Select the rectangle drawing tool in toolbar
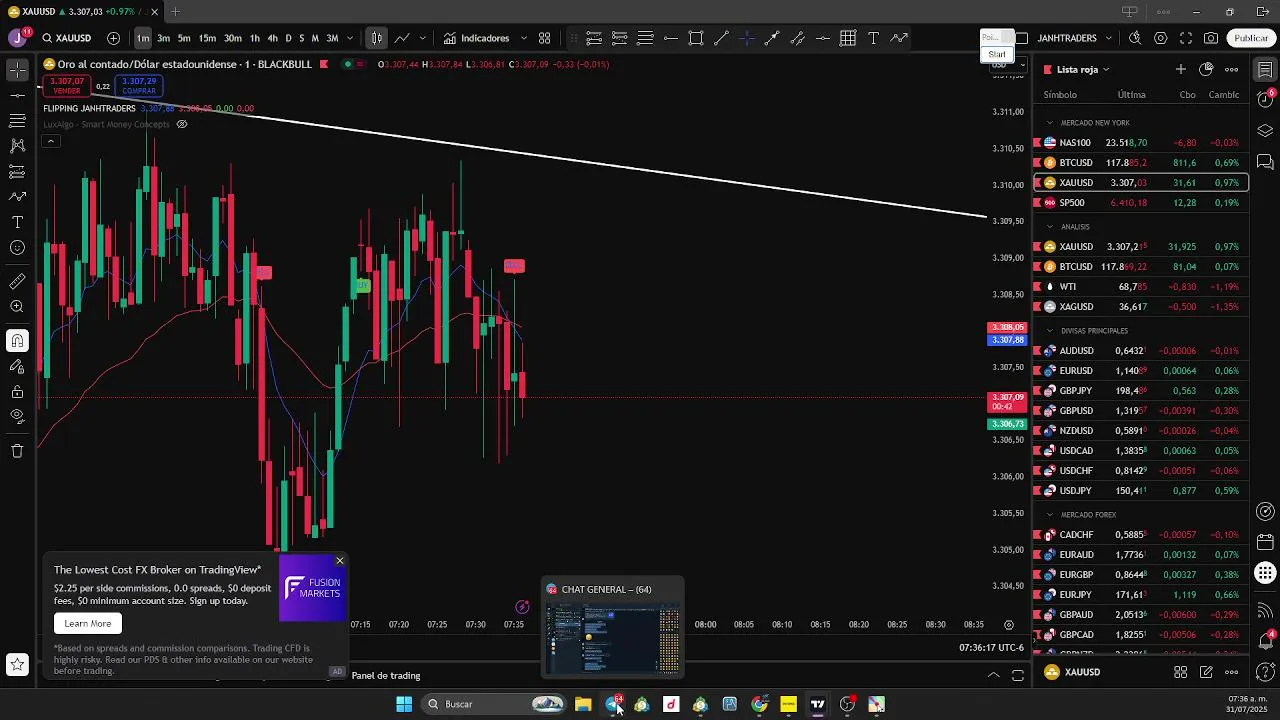Viewport: 1280px width, 720px height. pos(696,38)
